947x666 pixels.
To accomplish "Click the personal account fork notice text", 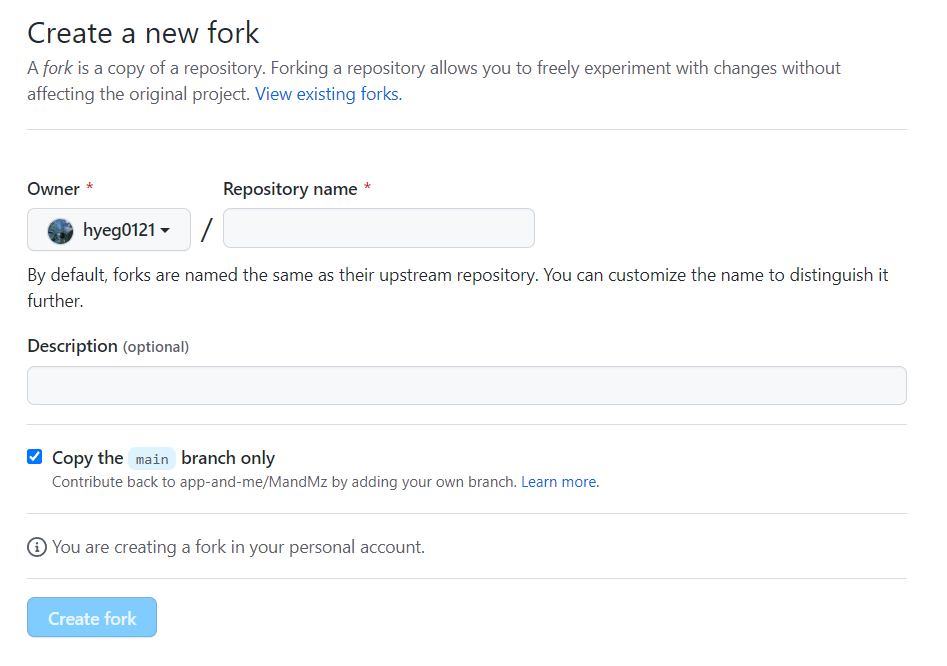I will 238,547.
